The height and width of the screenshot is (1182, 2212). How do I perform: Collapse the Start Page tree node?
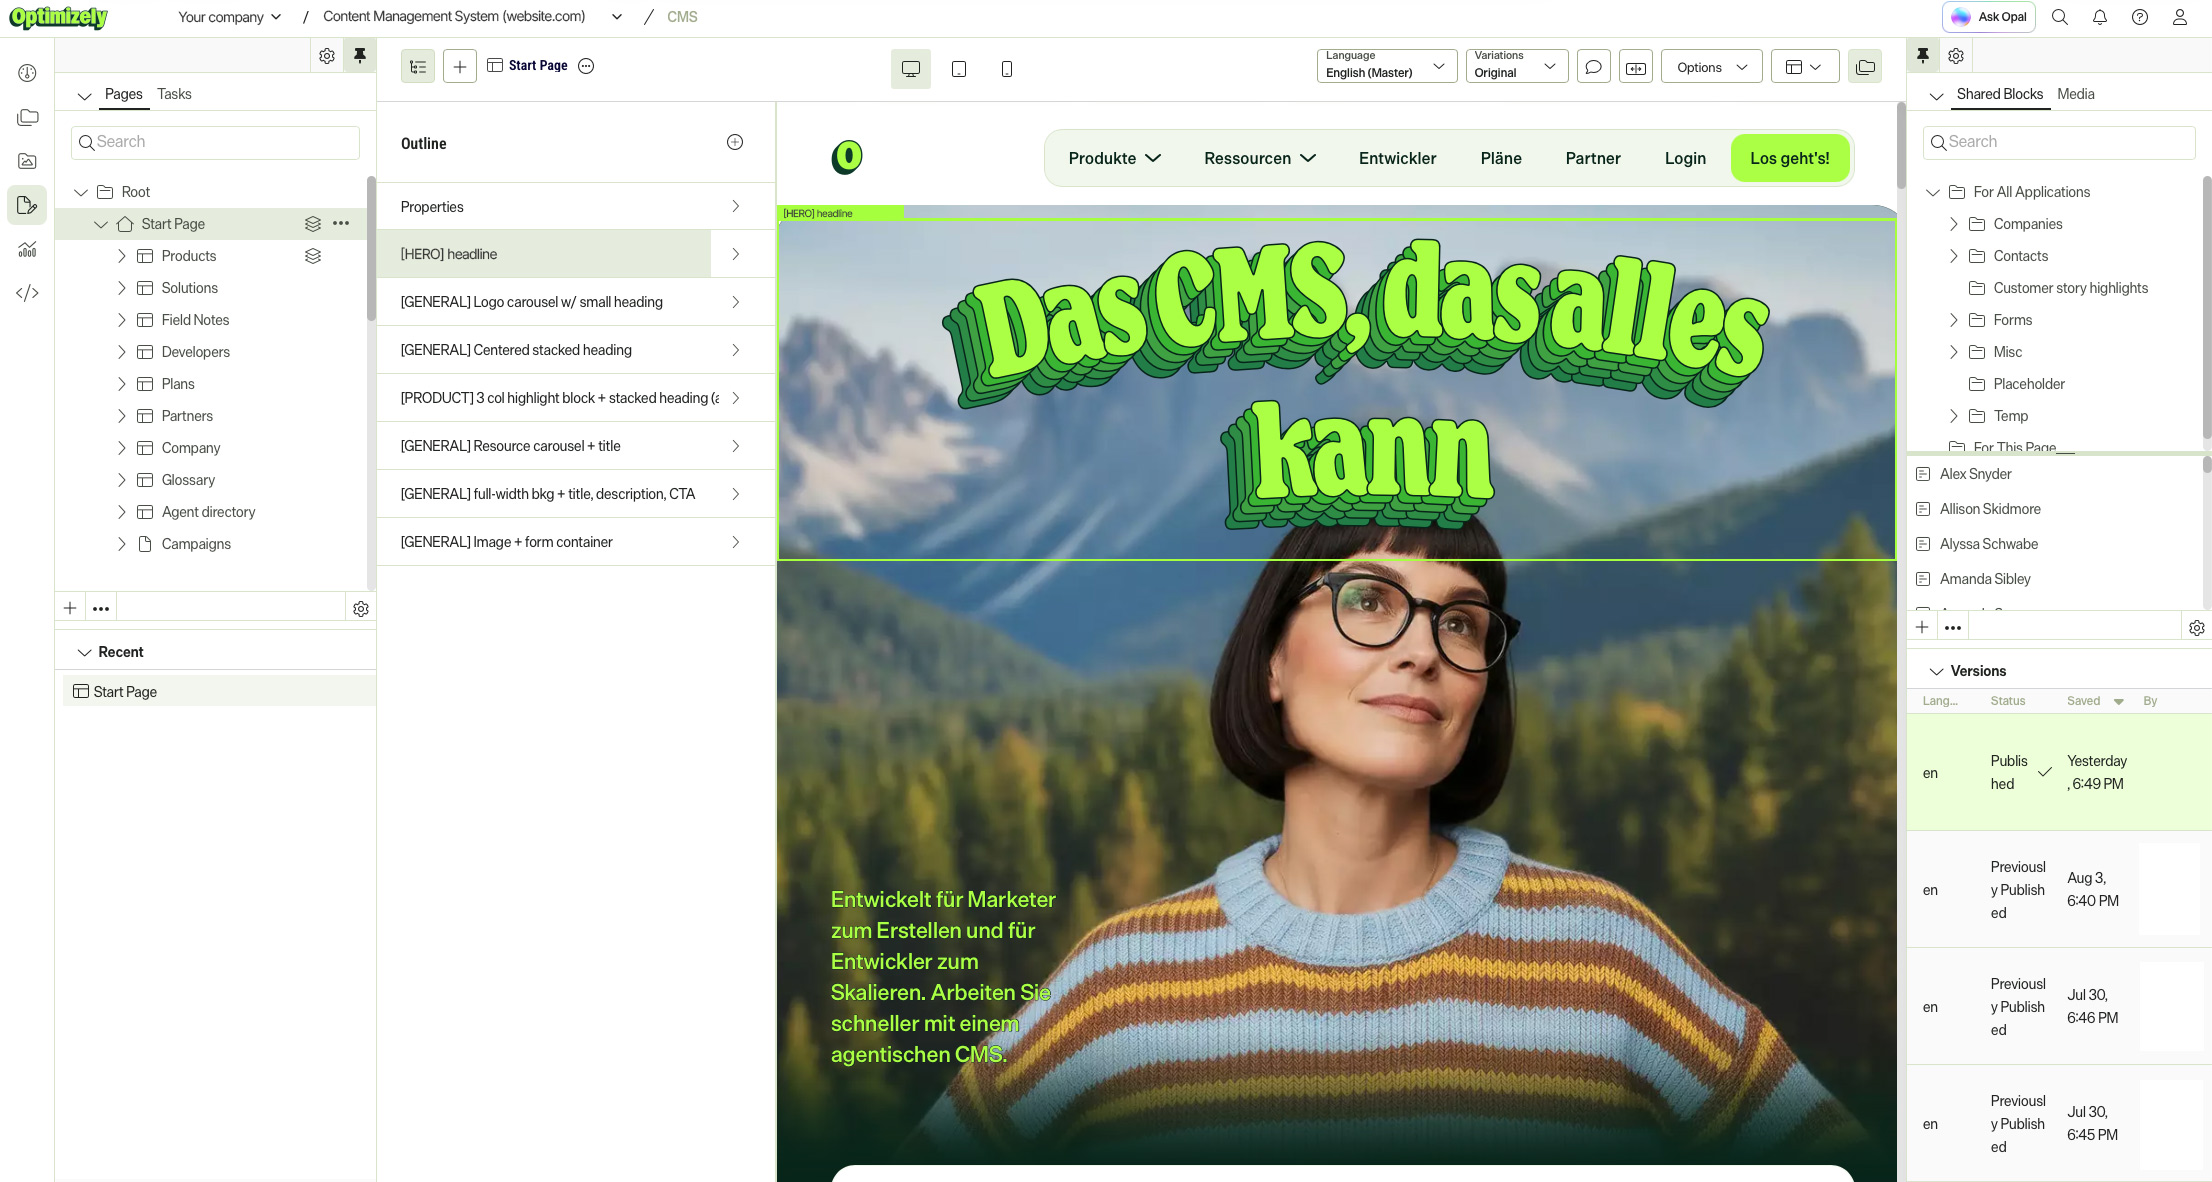point(101,224)
